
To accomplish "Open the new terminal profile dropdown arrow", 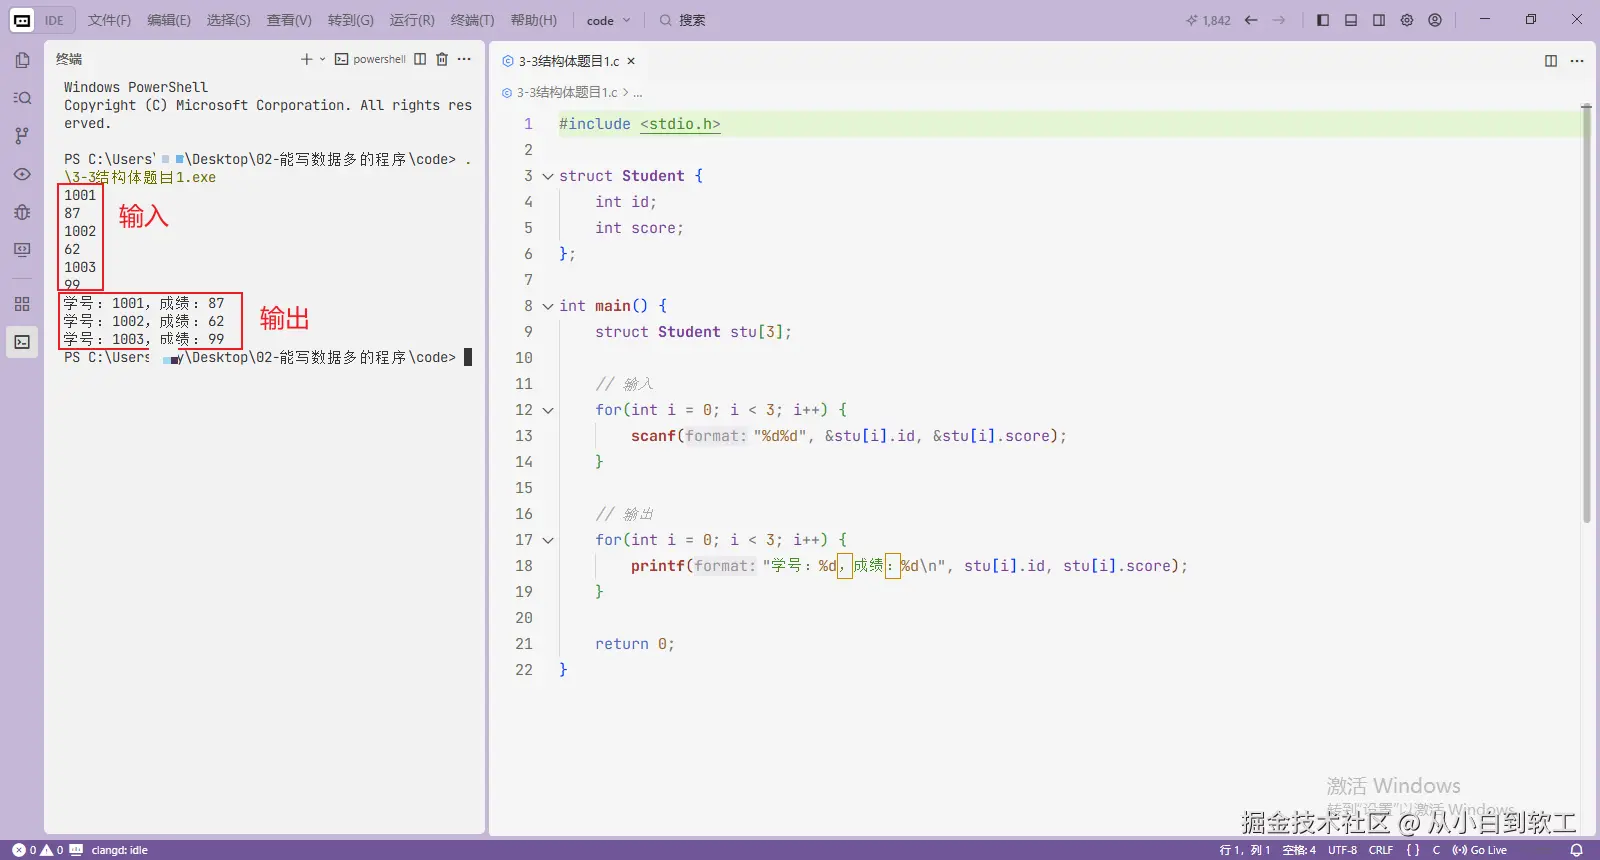I will (x=322, y=59).
